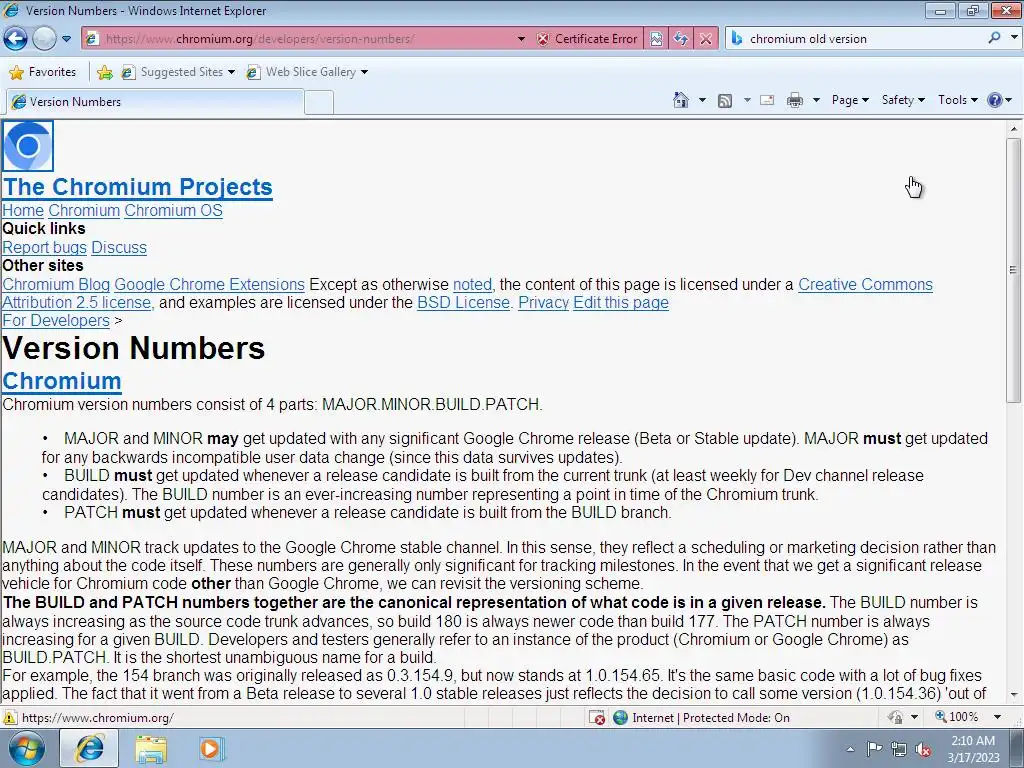Click the Chromium logo image
This screenshot has width=1024, height=768.
pyautogui.click(x=28, y=146)
